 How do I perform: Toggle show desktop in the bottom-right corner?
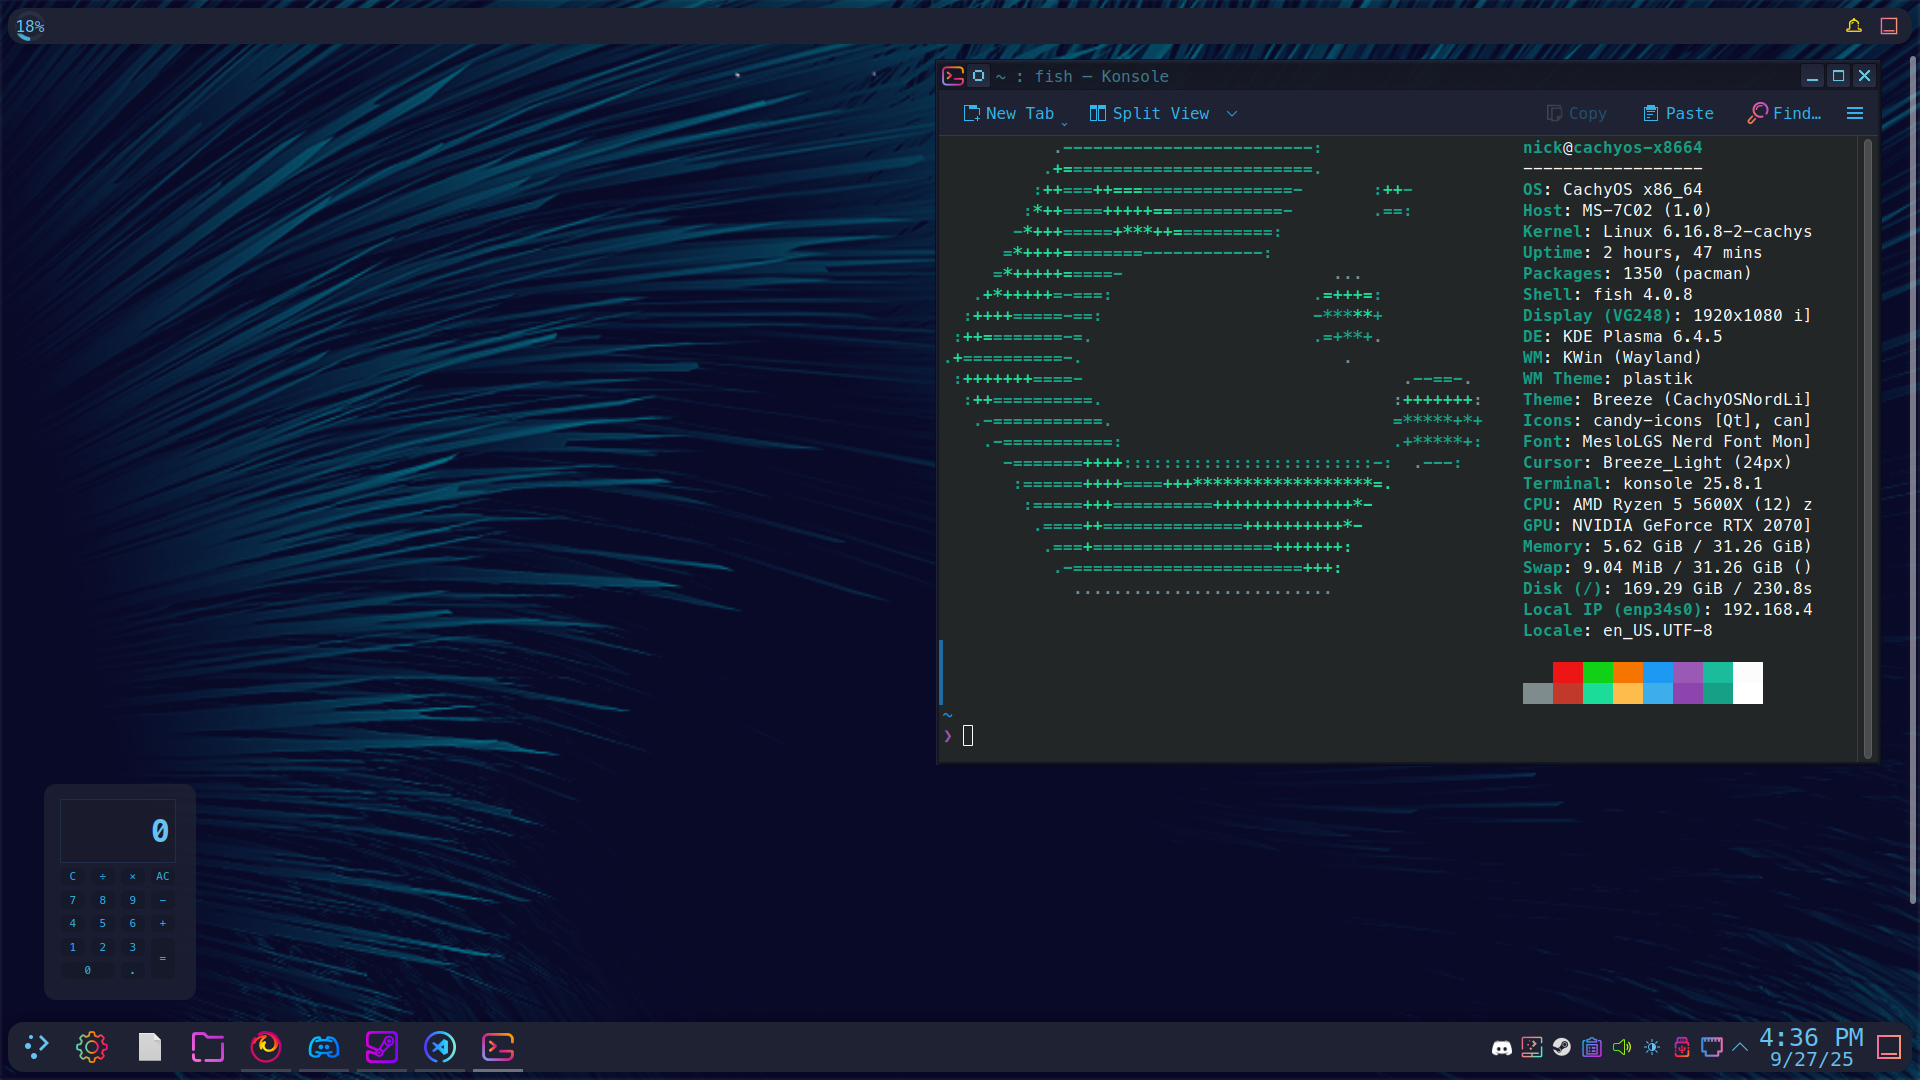click(1888, 1047)
